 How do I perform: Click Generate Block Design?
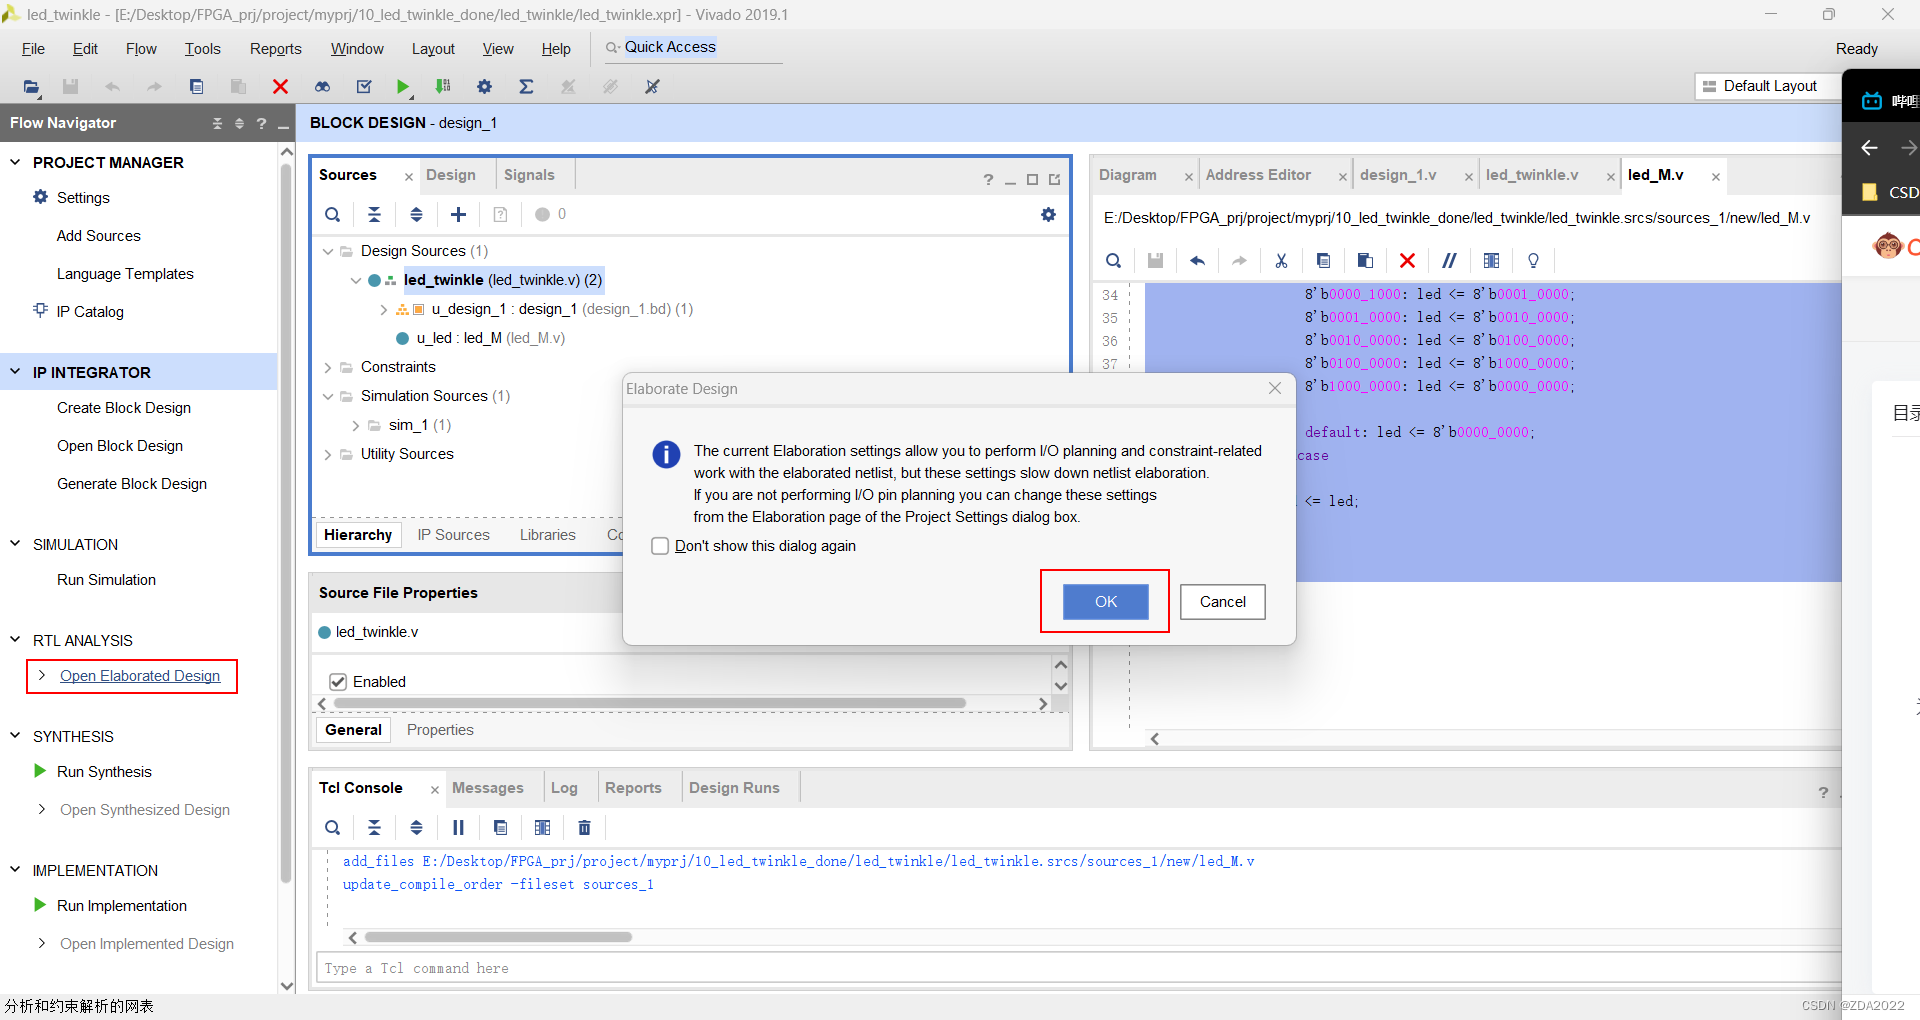(x=132, y=484)
